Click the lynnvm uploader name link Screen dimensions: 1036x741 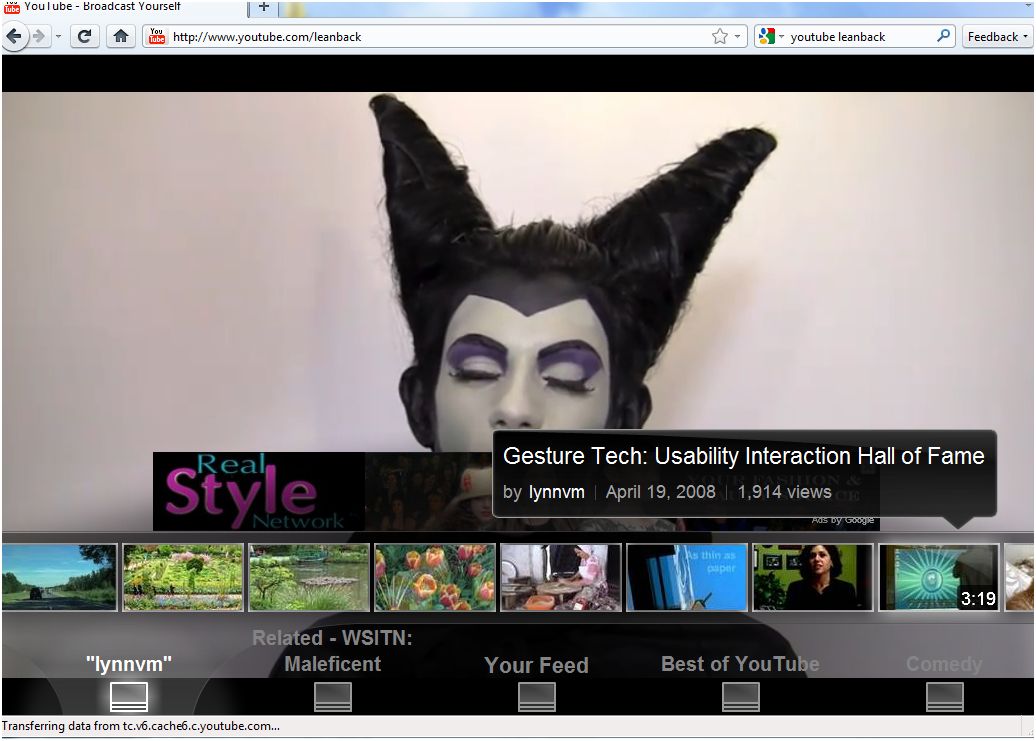coord(556,492)
